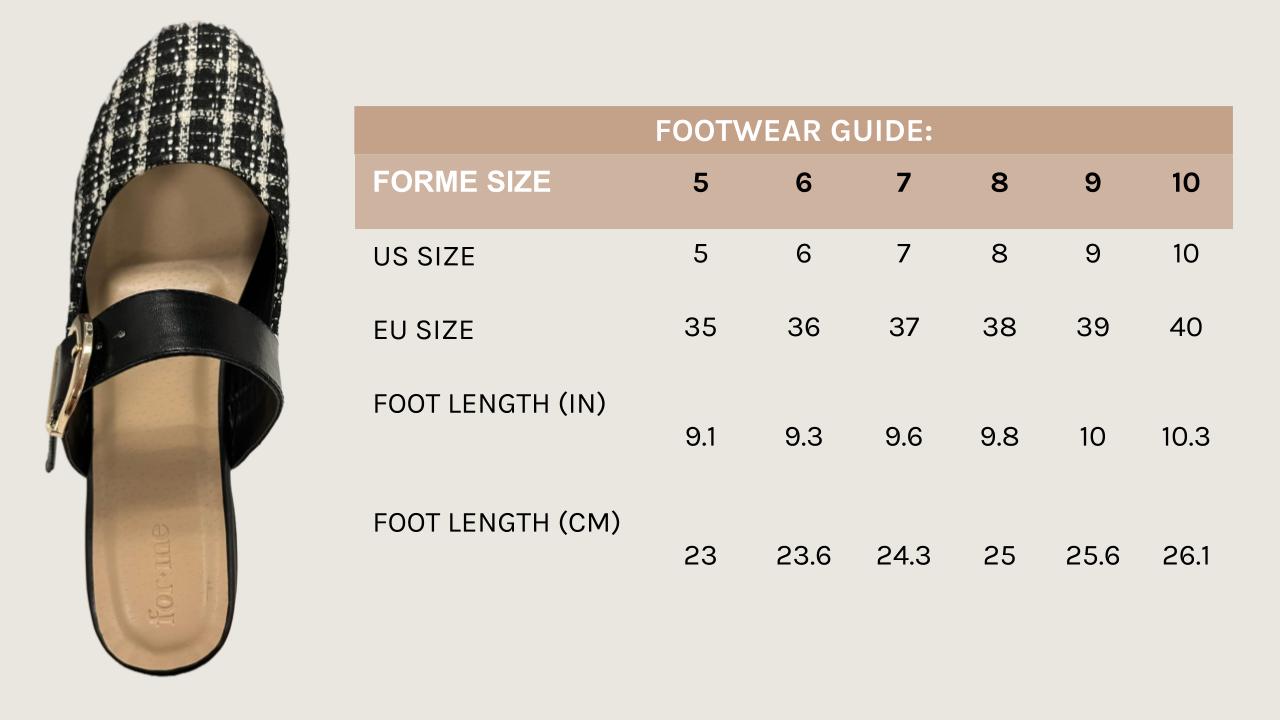The width and height of the screenshot is (1280, 720).
Task: Select Forme size 5 column header
Action: pos(700,183)
